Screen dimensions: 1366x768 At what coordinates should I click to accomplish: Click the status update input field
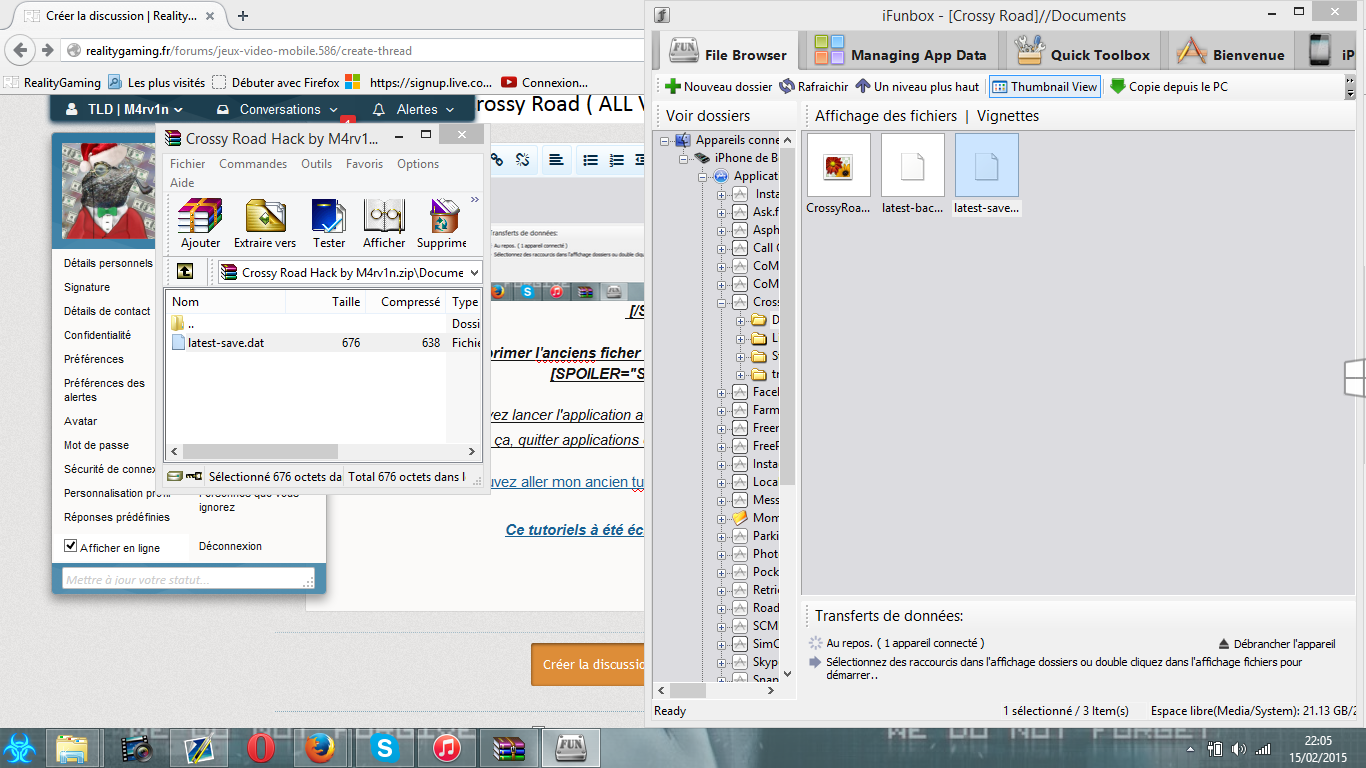click(188, 580)
